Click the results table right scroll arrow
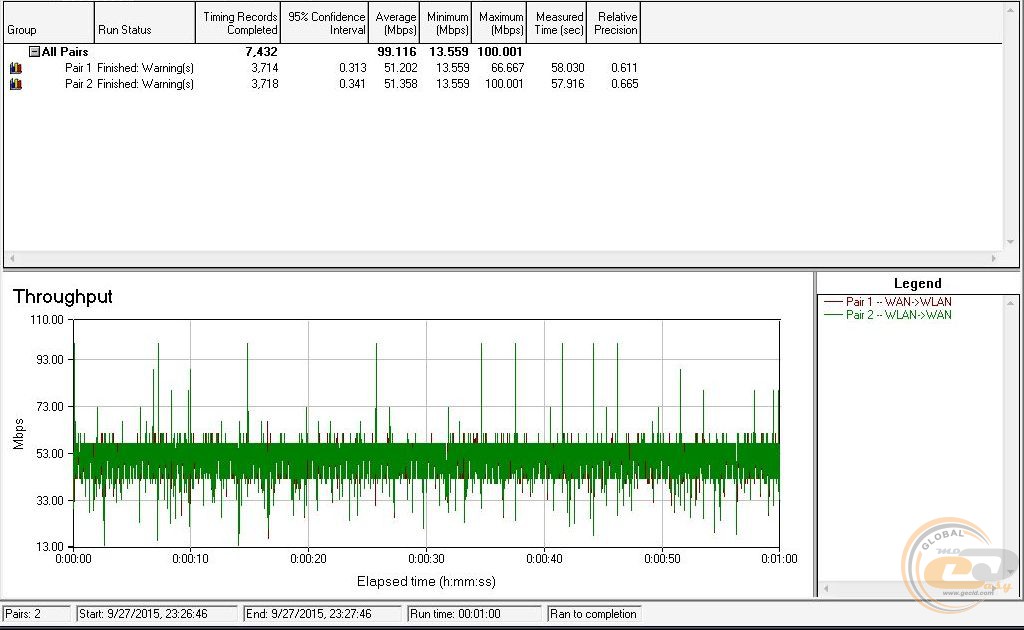 pos(994,259)
